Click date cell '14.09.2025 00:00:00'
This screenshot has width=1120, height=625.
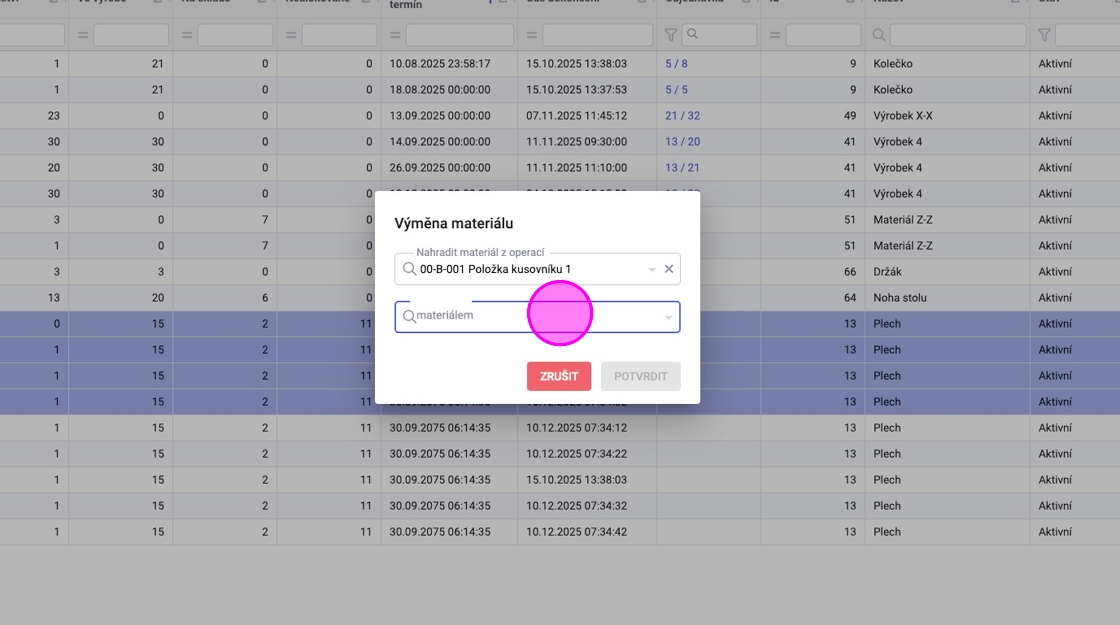pyautogui.click(x=440, y=142)
